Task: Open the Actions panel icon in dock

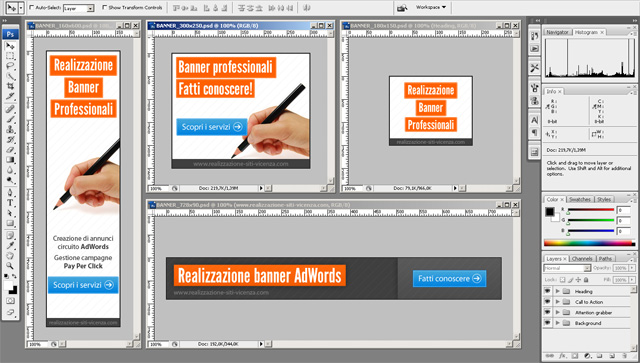Action: point(534,49)
